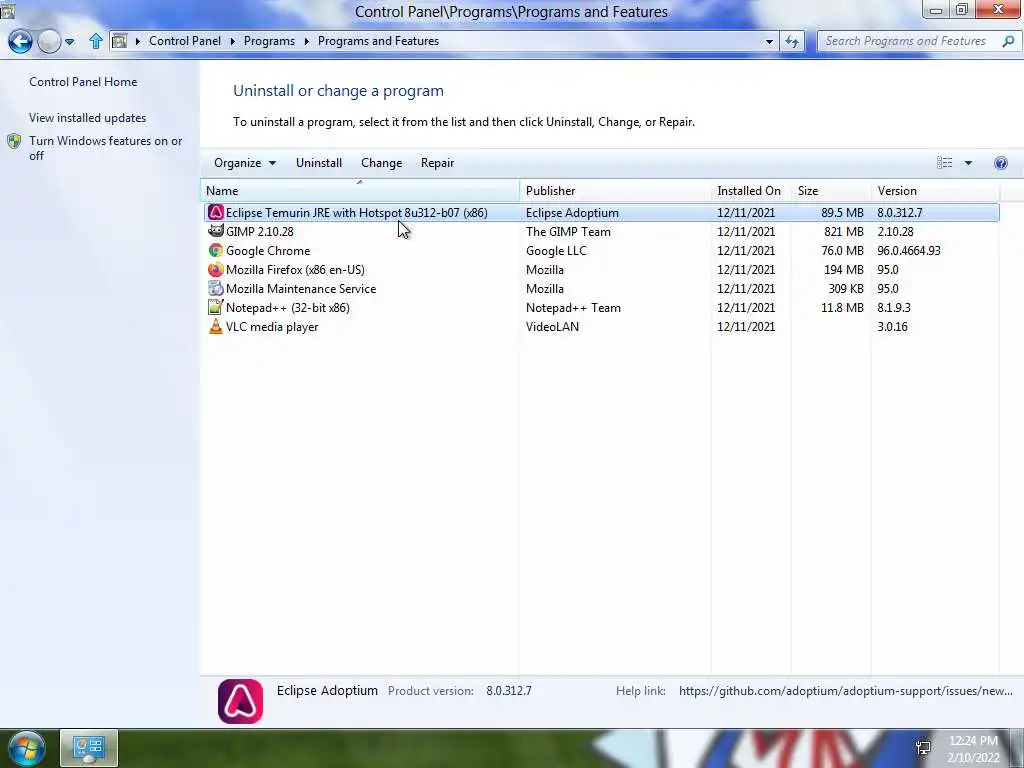The width and height of the screenshot is (1024, 768).
Task: Click the Notepad++ icon in list
Action: click(216, 308)
